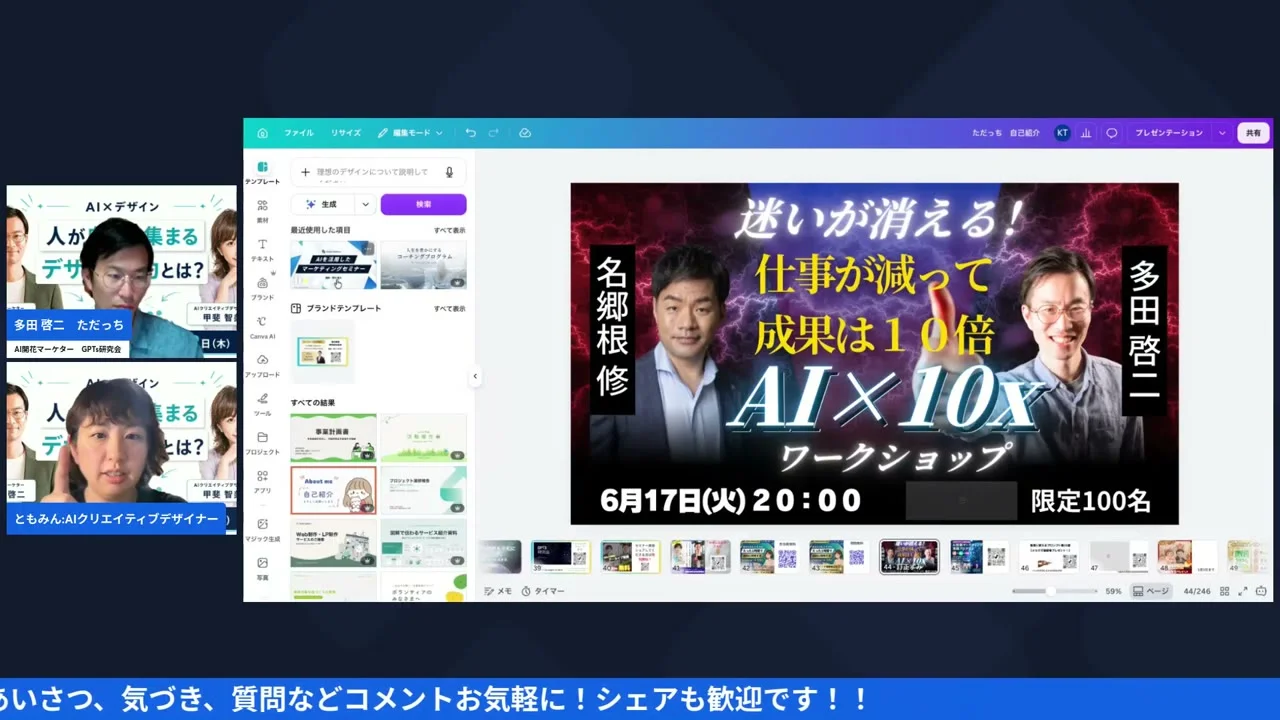Open the リサイズ menu

(346, 133)
